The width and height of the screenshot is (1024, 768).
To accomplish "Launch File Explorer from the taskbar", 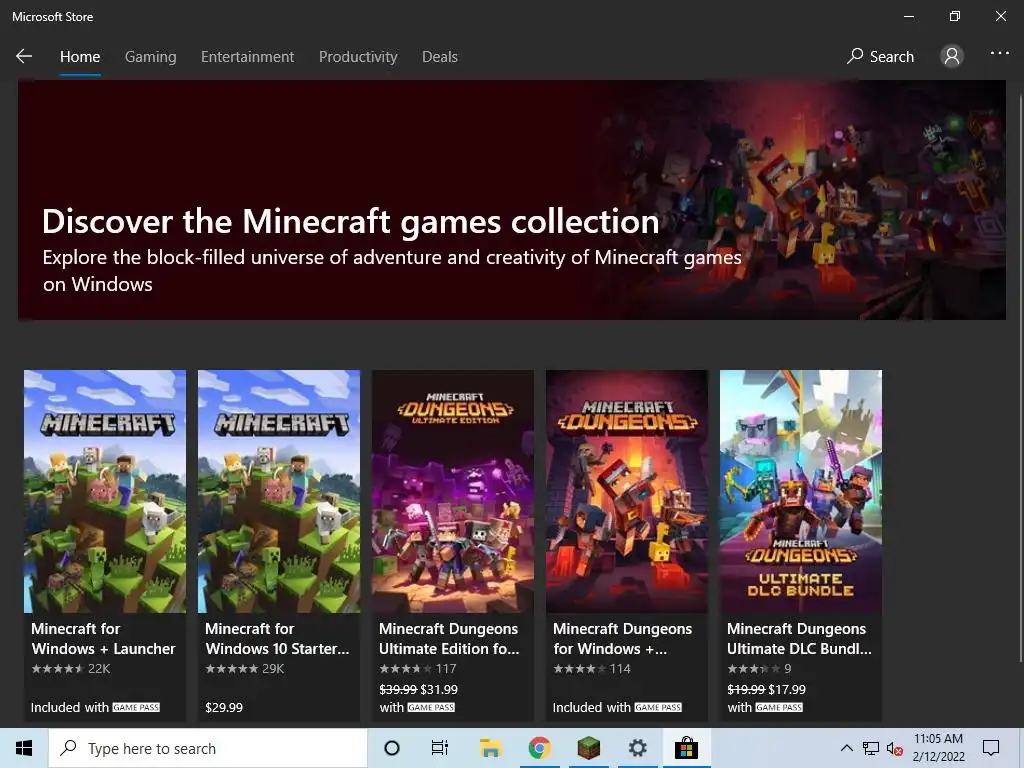I will click(490, 748).
